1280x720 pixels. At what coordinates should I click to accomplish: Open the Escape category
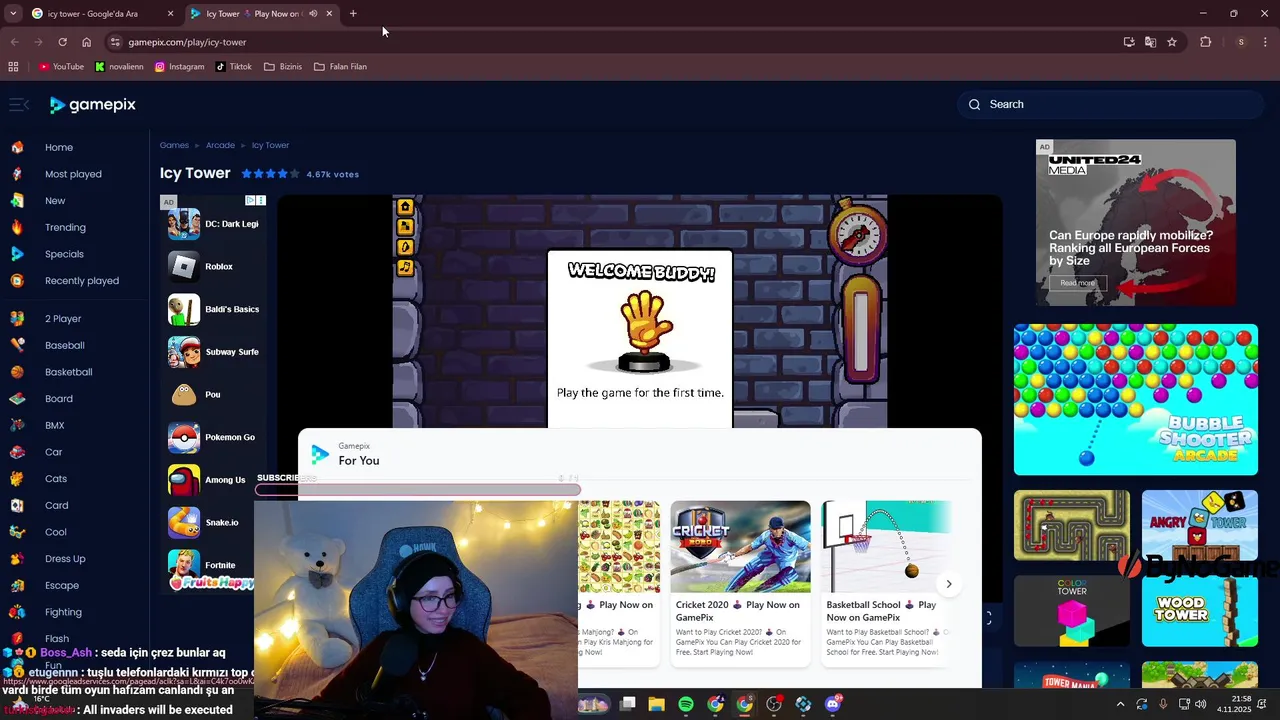[x=62, y=585]
